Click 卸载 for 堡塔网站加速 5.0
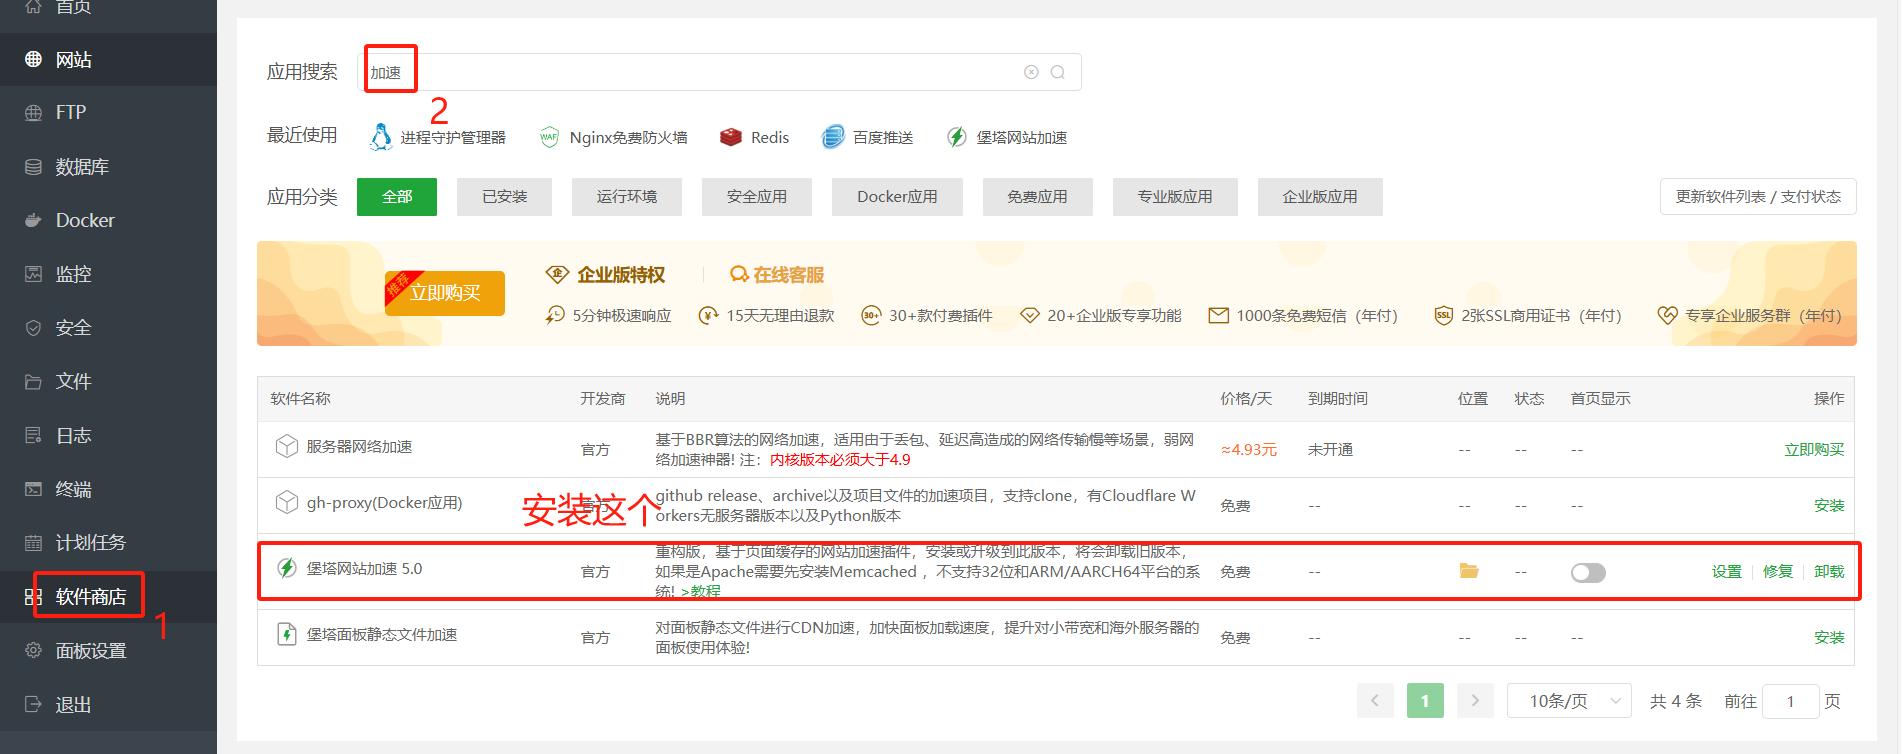The width and height of the screenshot is (1902, 754). point(1829,572)
